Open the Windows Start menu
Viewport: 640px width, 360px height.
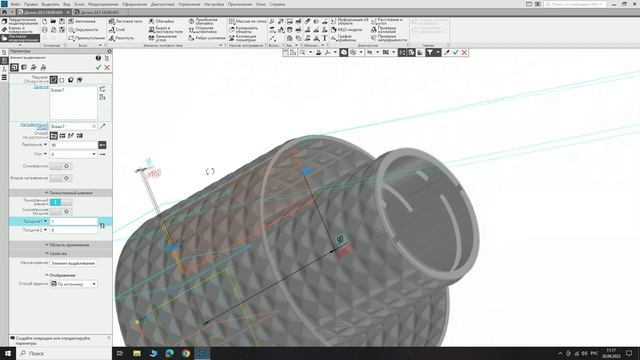[x=7, y=353]
